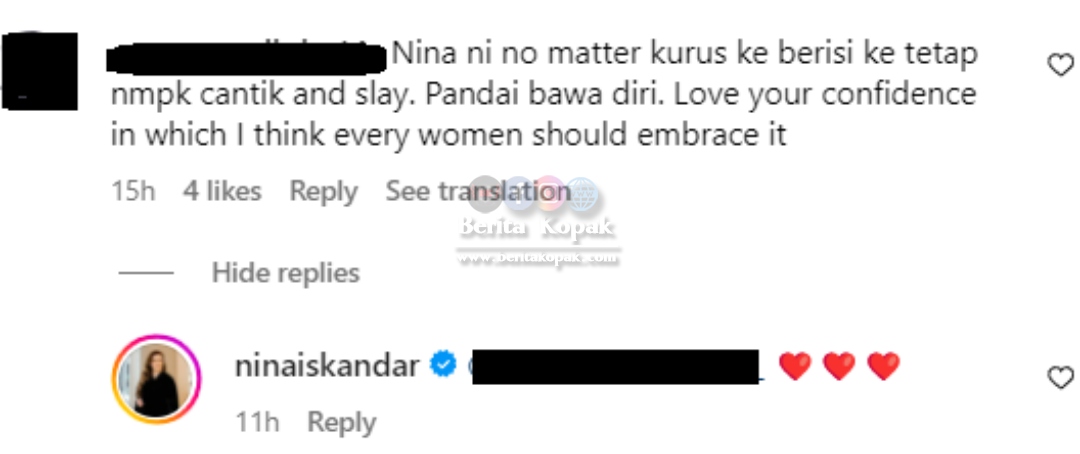
Task: Reply to the top comment
Action: click(x=323, y=192)
